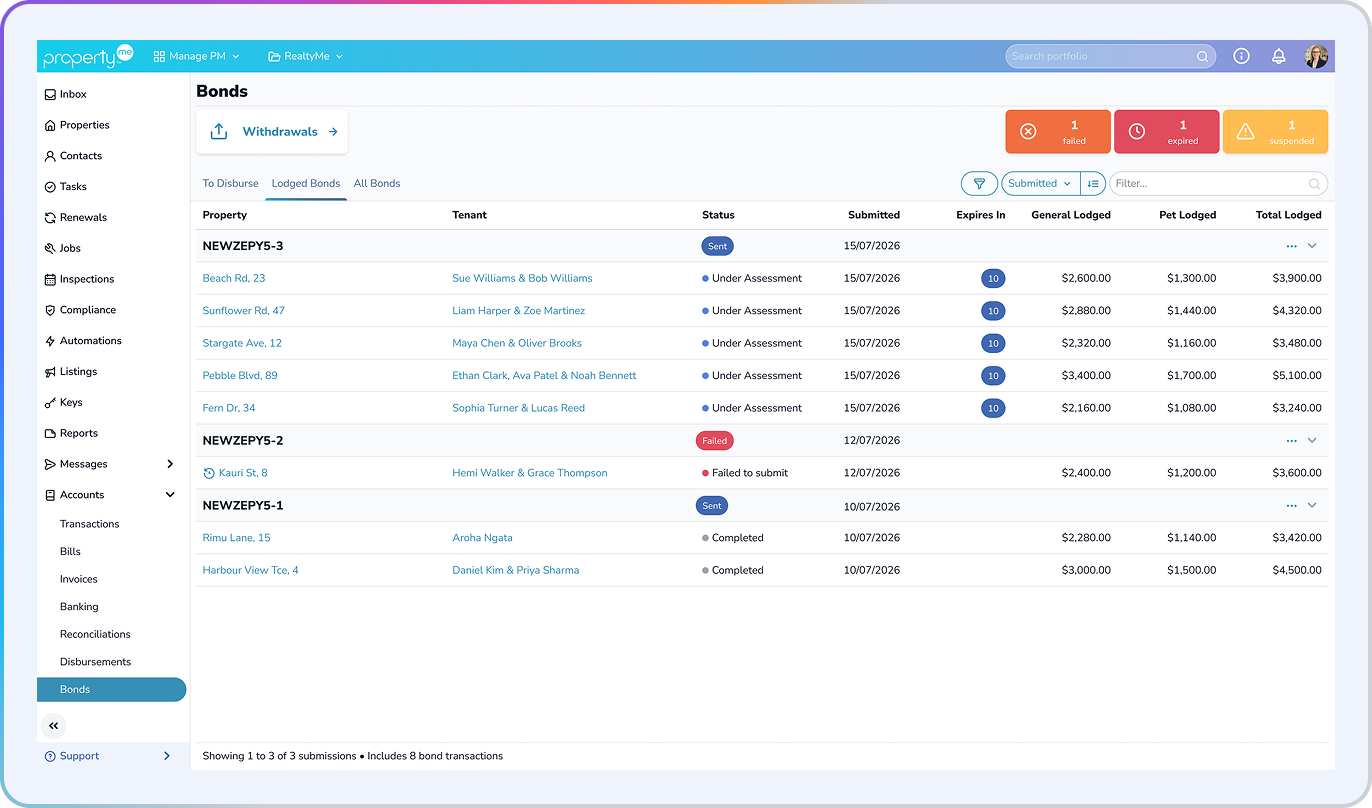
Task: Click the filter funnel icon button
Action: (x=979, y=184)
